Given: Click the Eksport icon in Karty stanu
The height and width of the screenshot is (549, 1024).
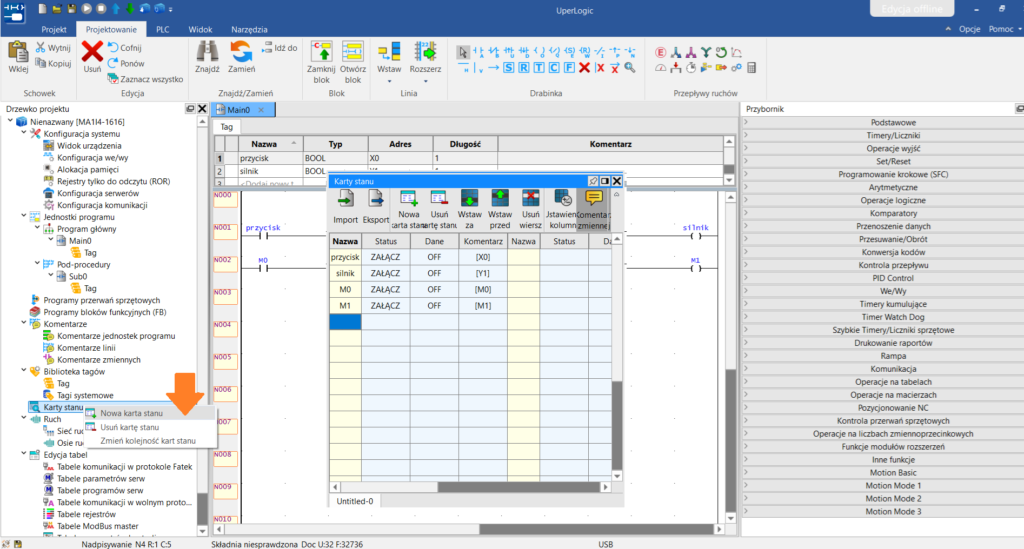Looking at the screenshot, I should point(376,200).
